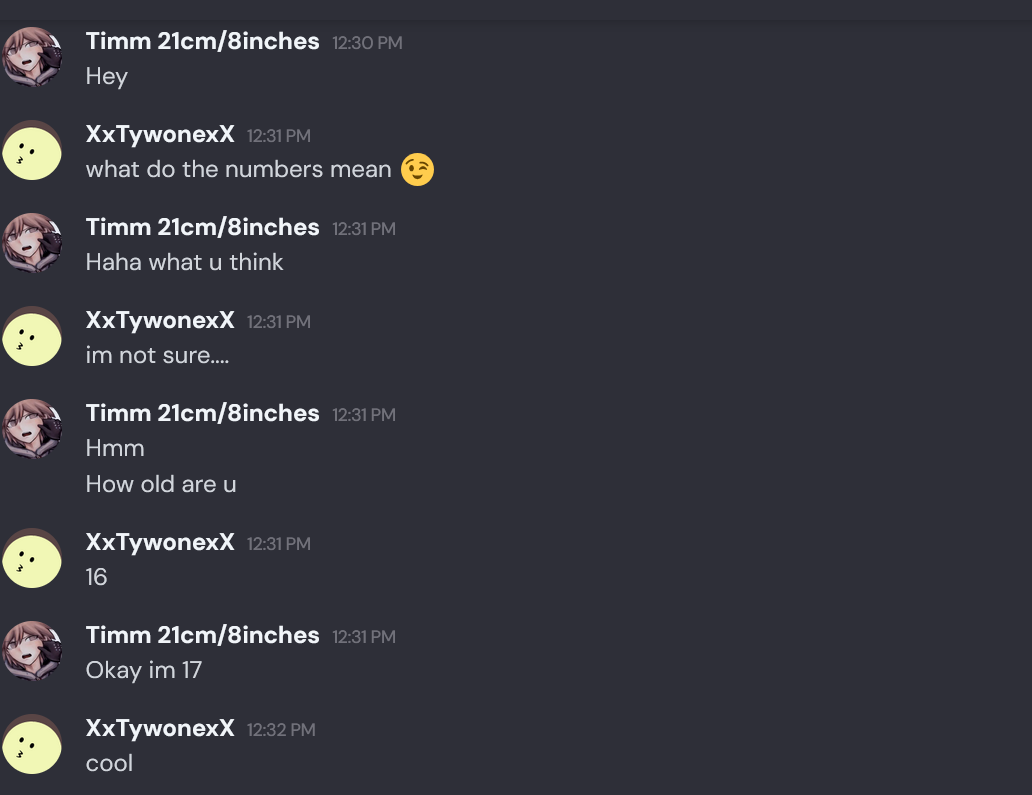1032x795 pixels.
Task: Select the 'How old are u' message
Action: pyautogui.click(x=161, y=484)
